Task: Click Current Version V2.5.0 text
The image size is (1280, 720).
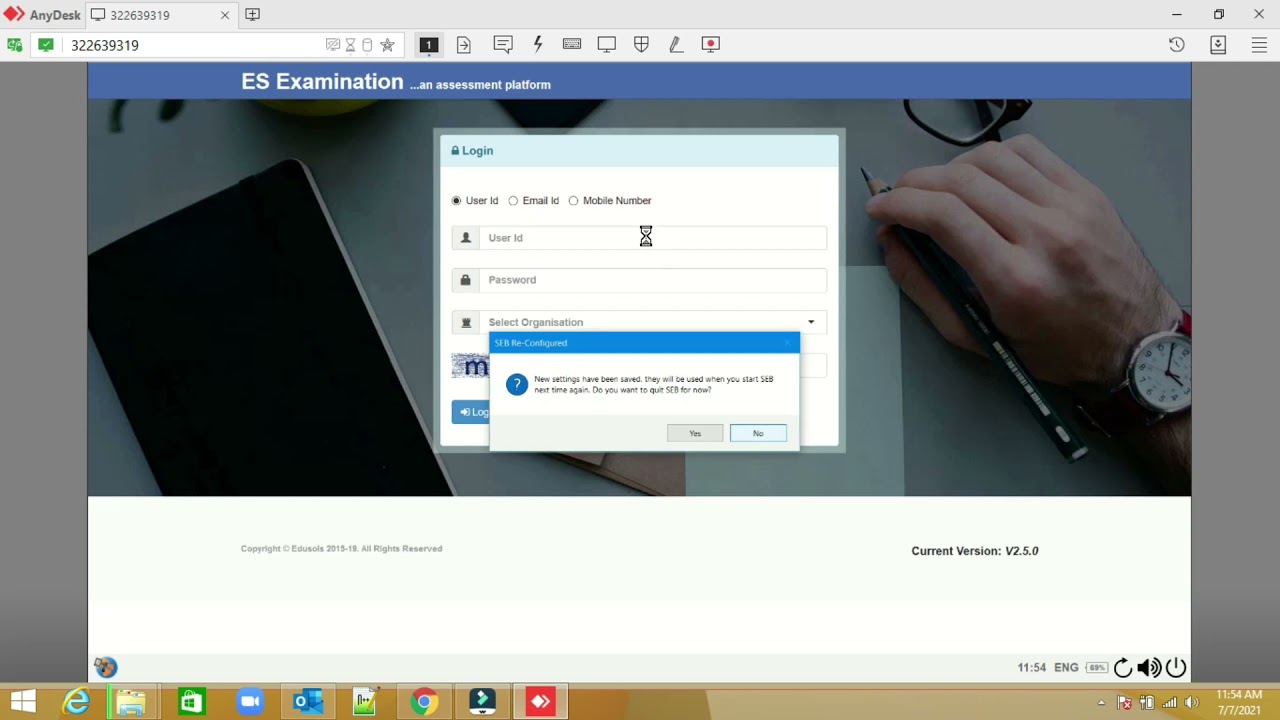Action: pyautogui.click(x=975, y=551)
